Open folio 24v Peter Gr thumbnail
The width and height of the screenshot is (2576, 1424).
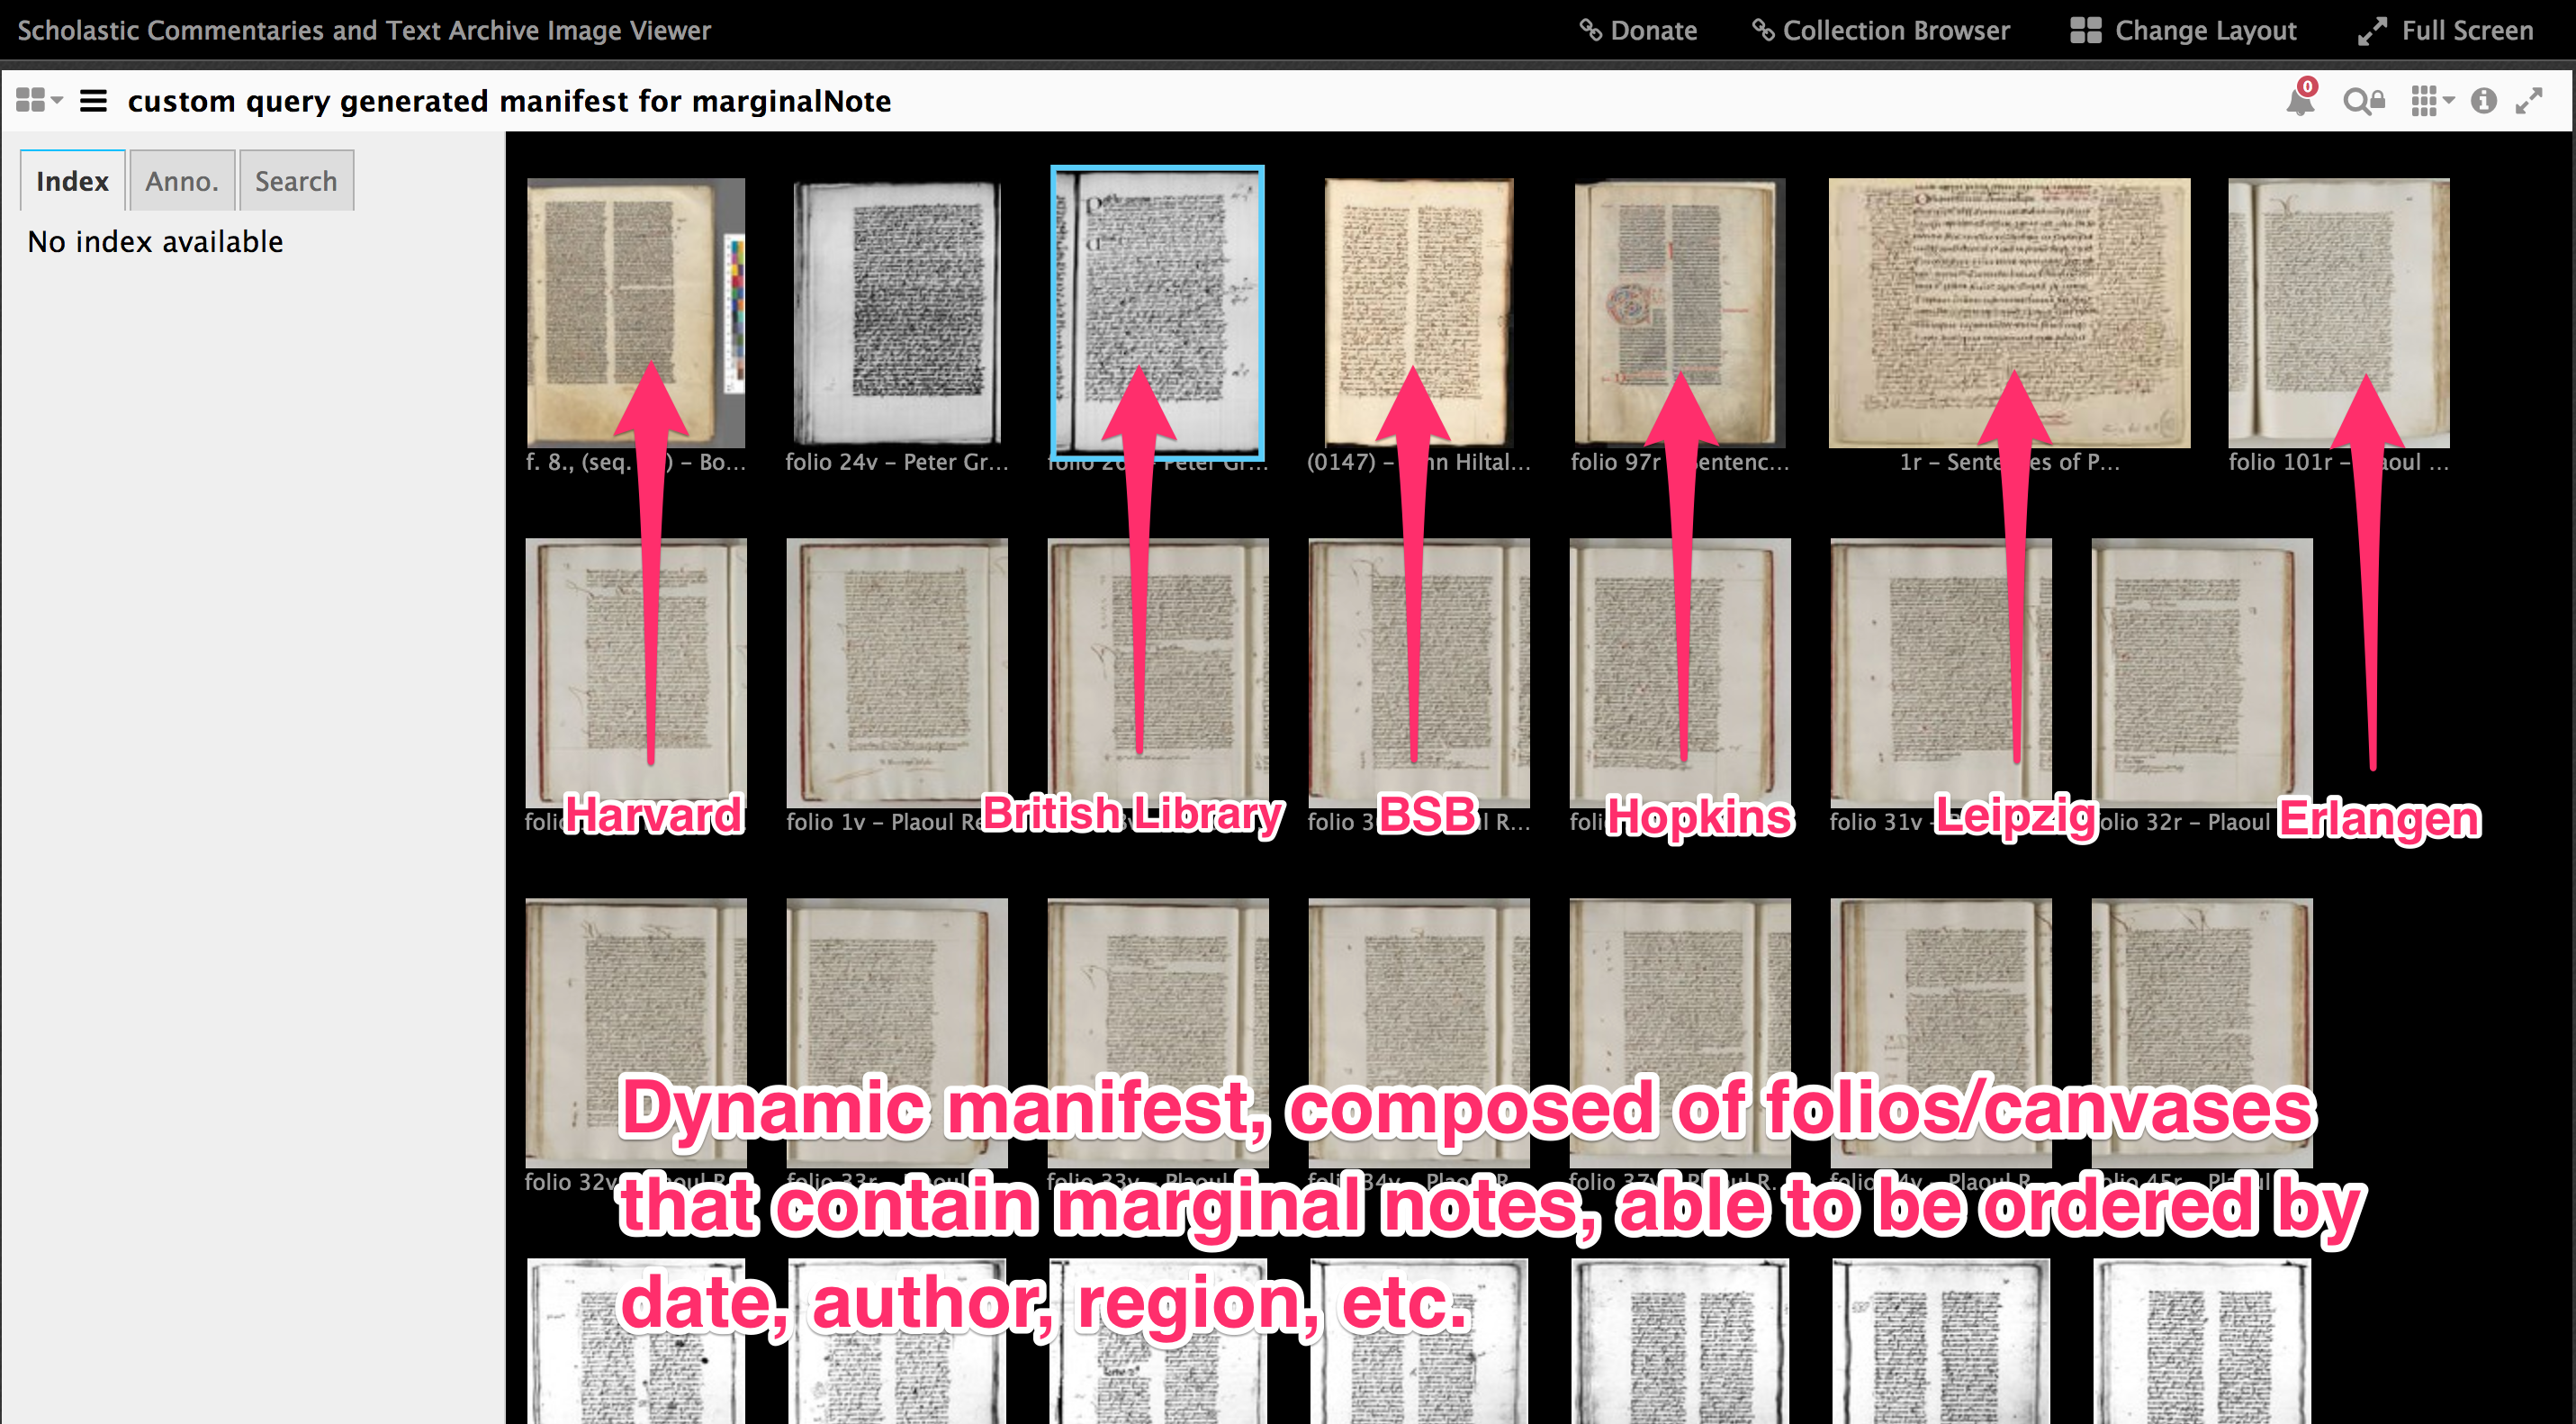(897, 312)
